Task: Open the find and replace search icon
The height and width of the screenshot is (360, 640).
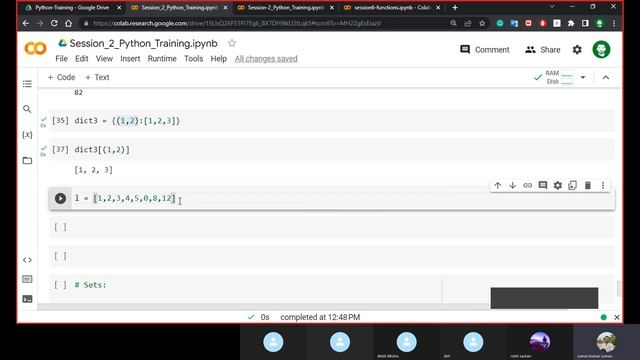Action: [27, 109]
